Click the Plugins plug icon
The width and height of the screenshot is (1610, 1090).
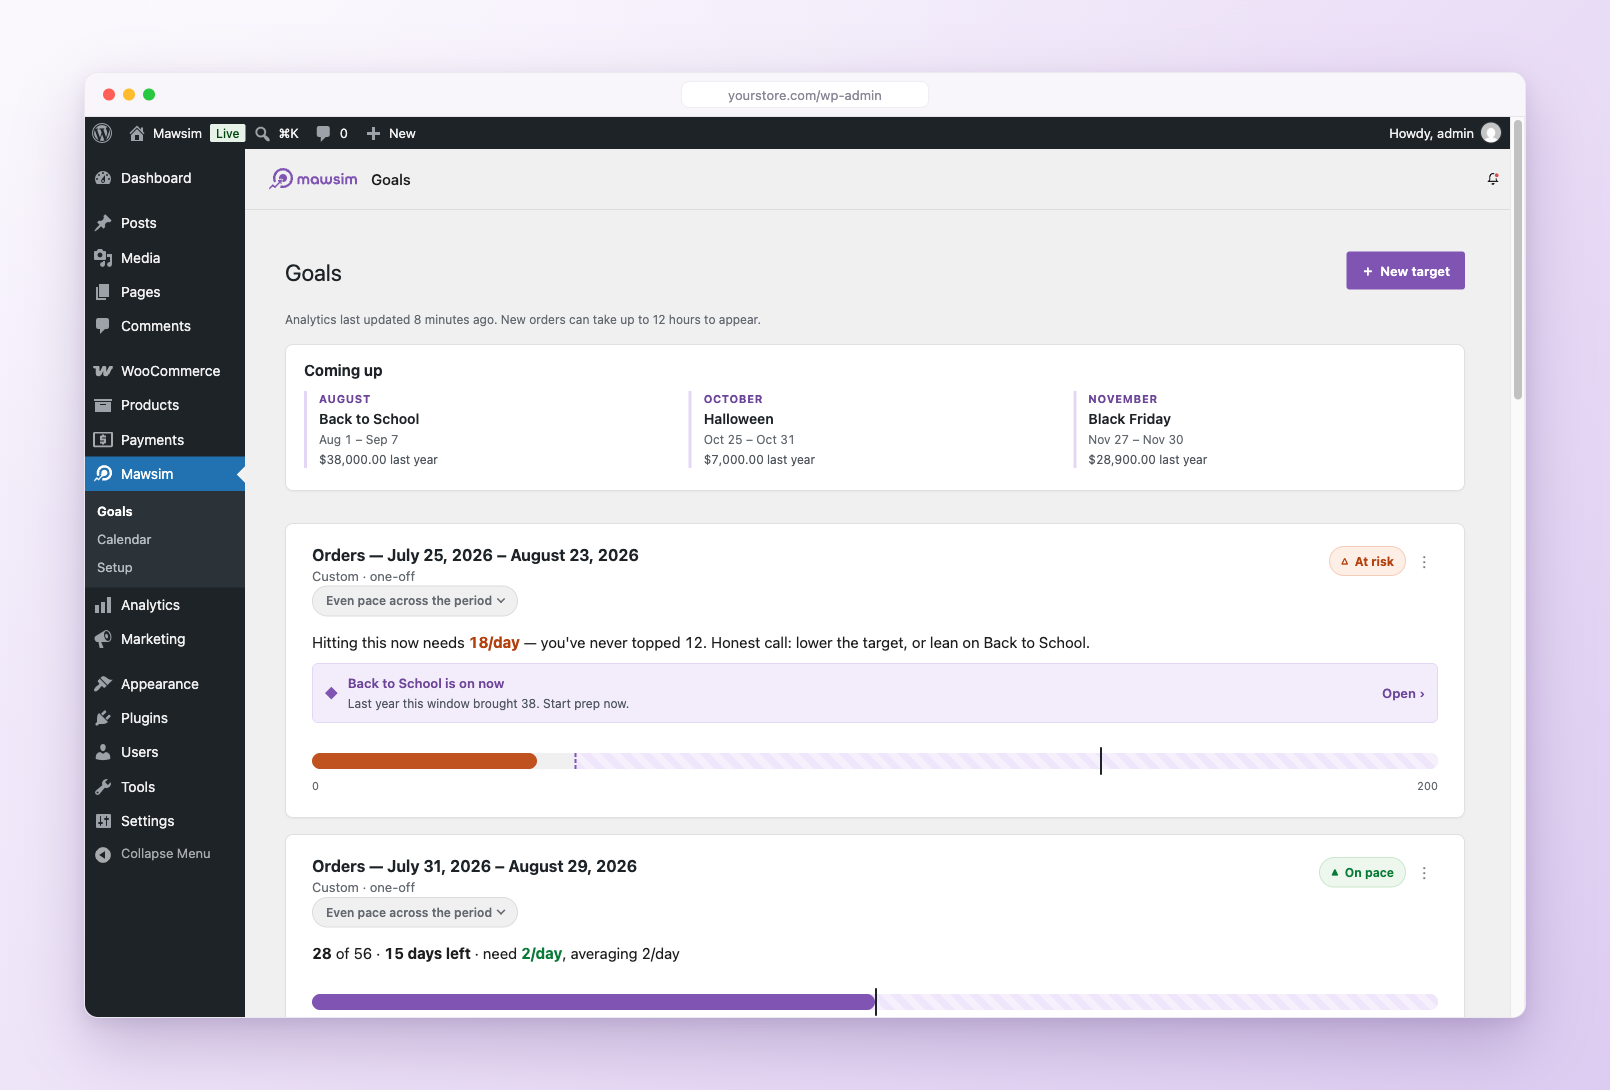click(x=103, y=718)
